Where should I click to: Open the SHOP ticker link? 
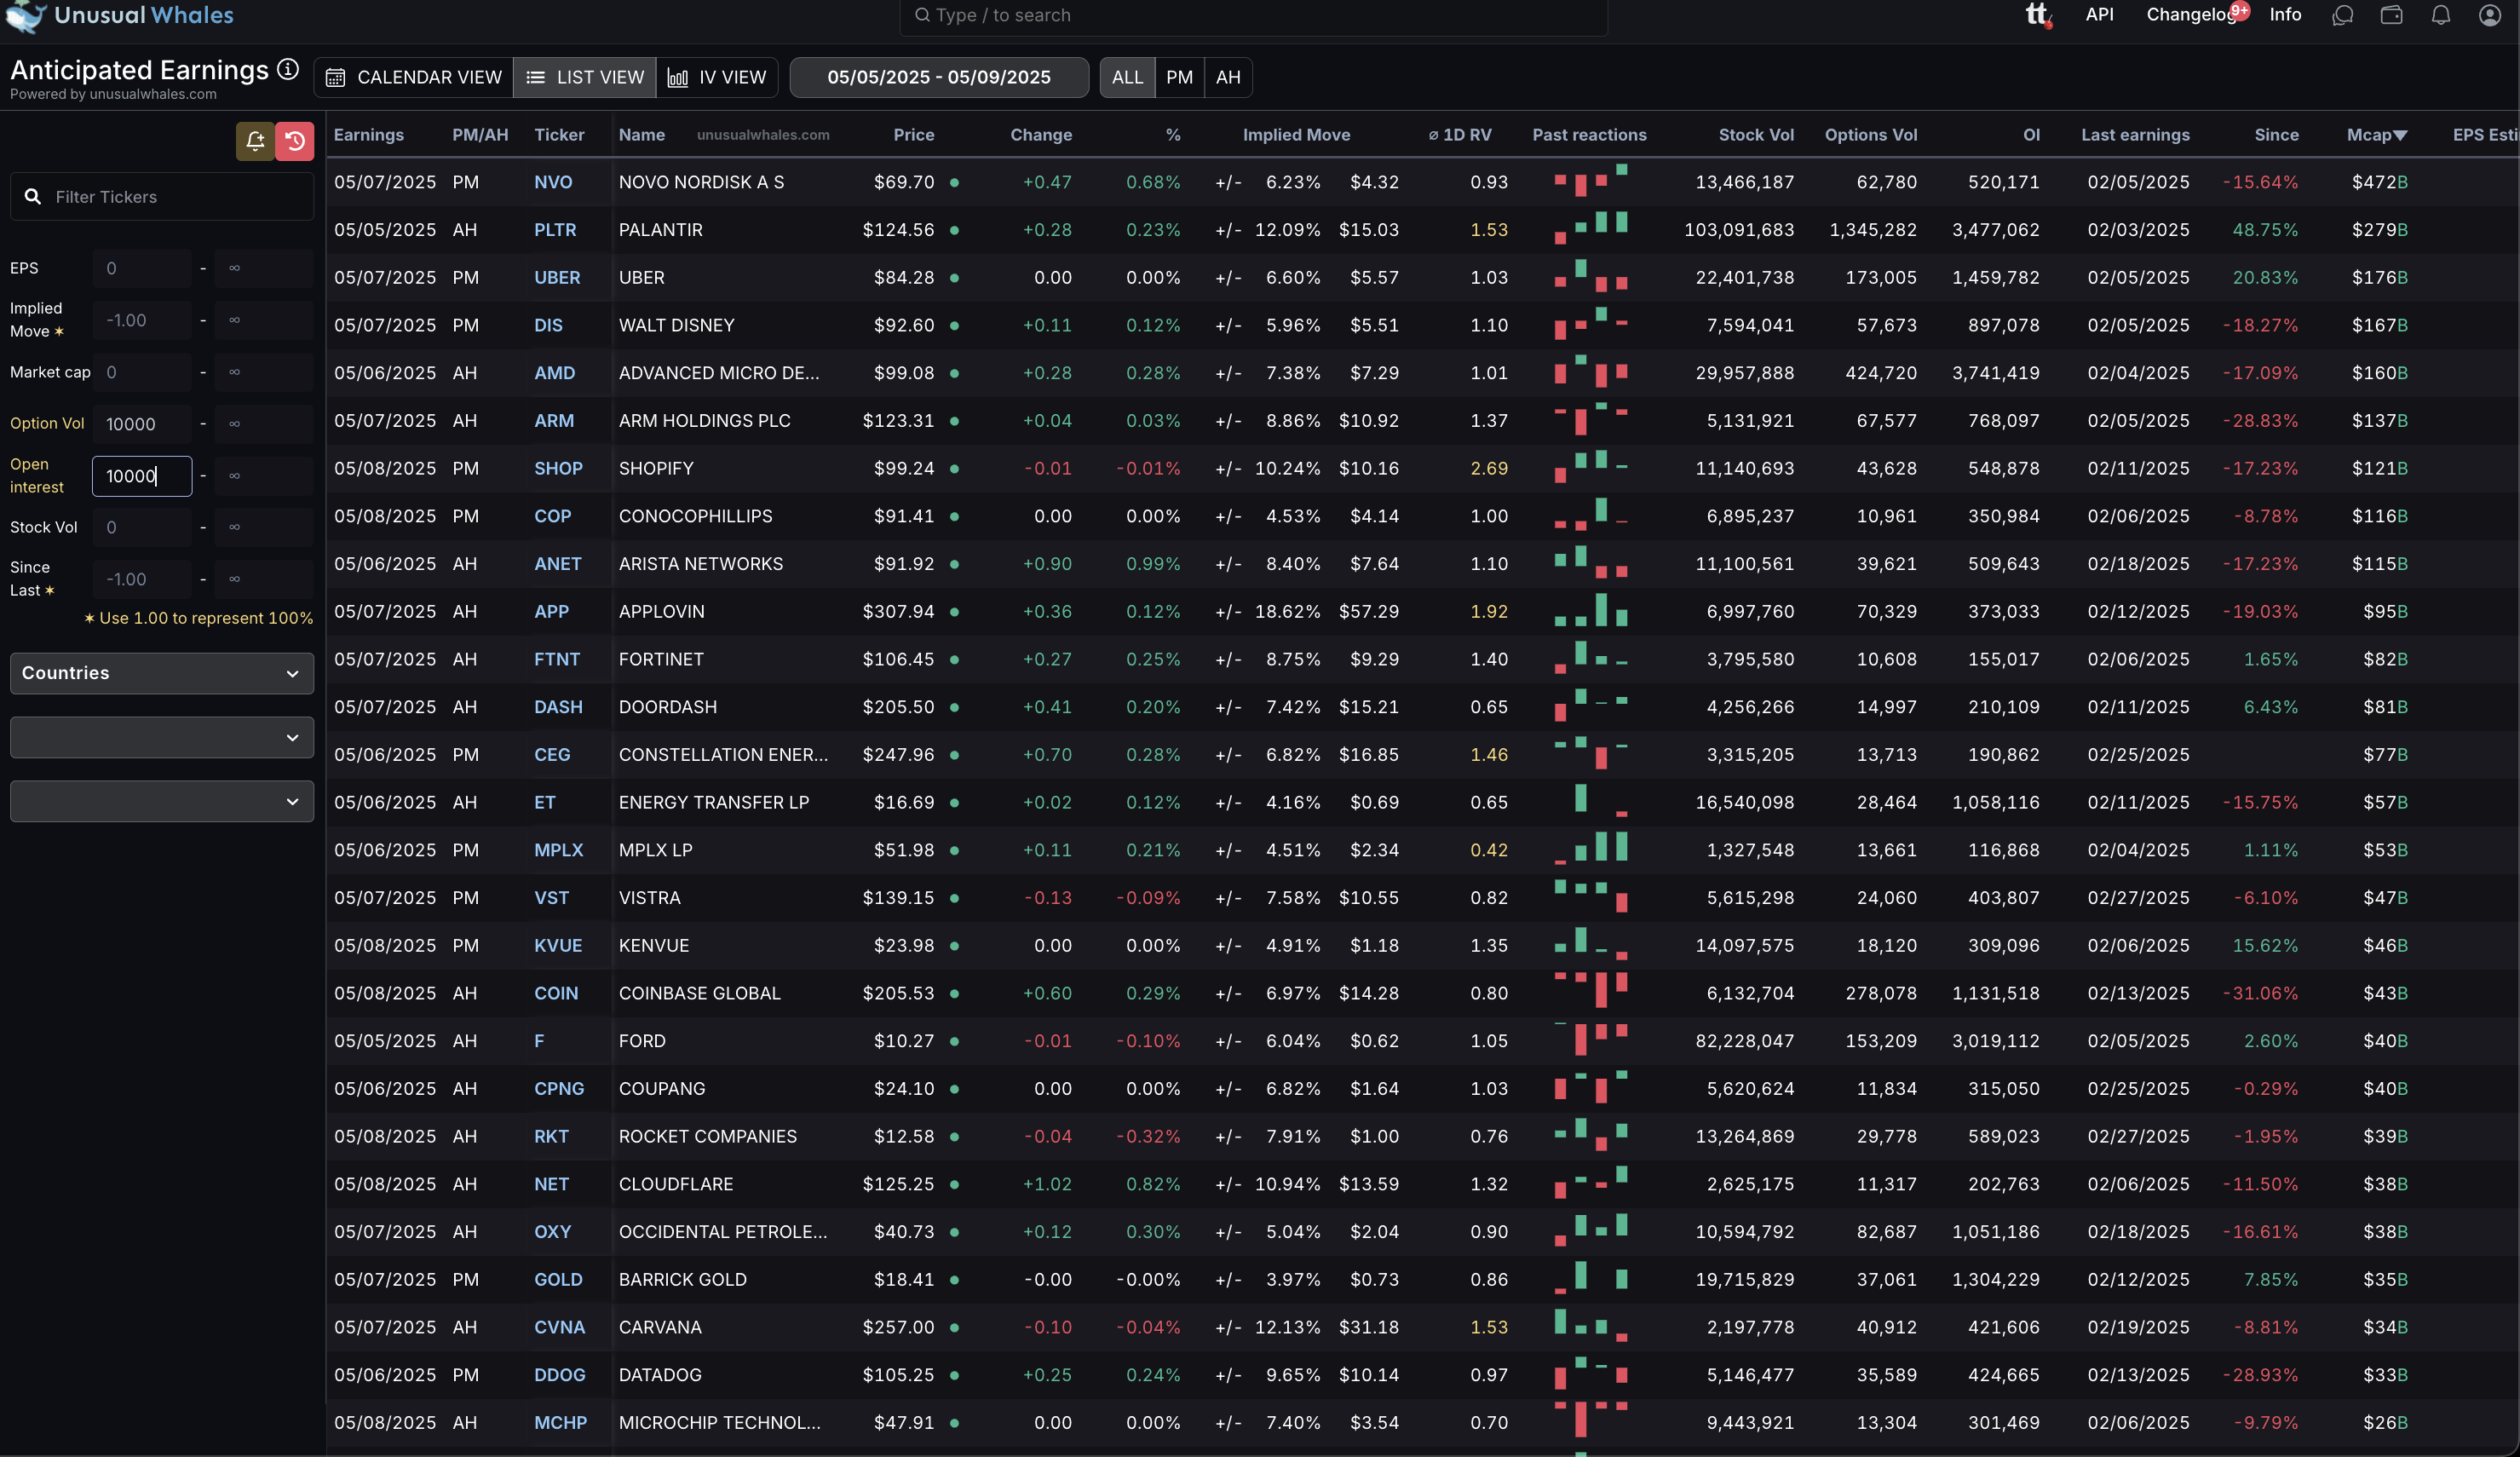coord(558,468)
